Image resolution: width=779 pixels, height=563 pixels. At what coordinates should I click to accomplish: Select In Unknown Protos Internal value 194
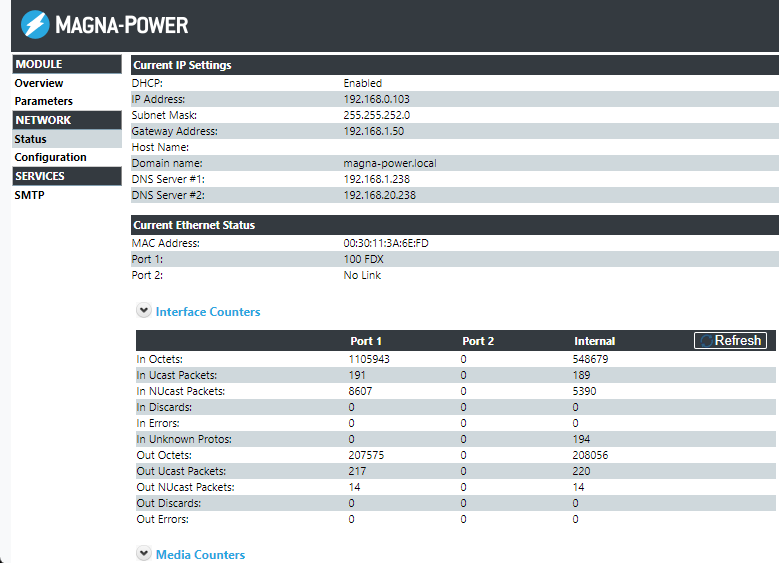click(x=581, y=439)
